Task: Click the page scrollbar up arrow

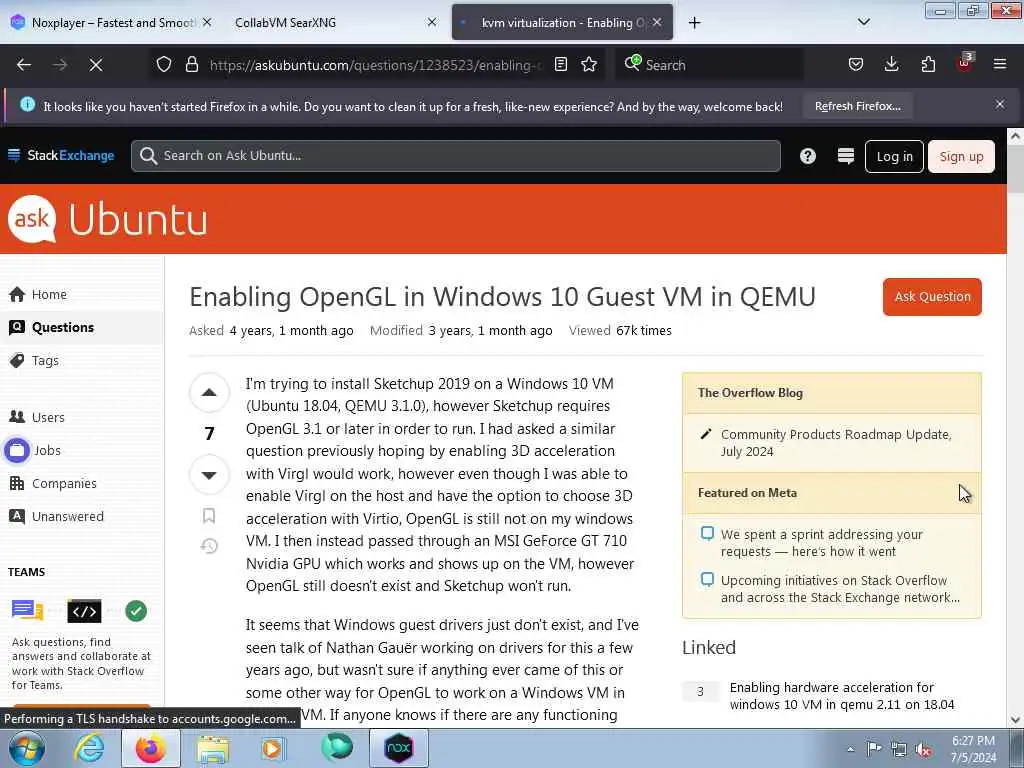Action: coord(1015,136)
